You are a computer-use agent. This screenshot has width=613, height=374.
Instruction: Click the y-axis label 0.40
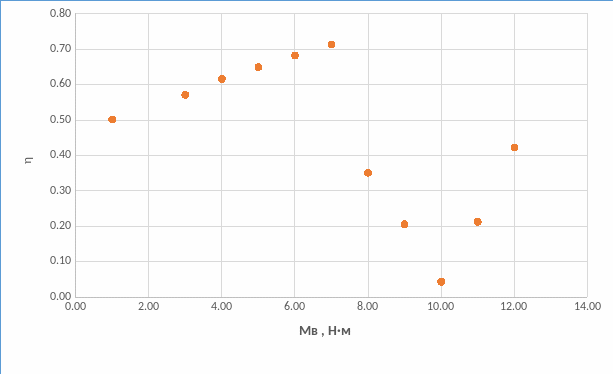[61, 155]
